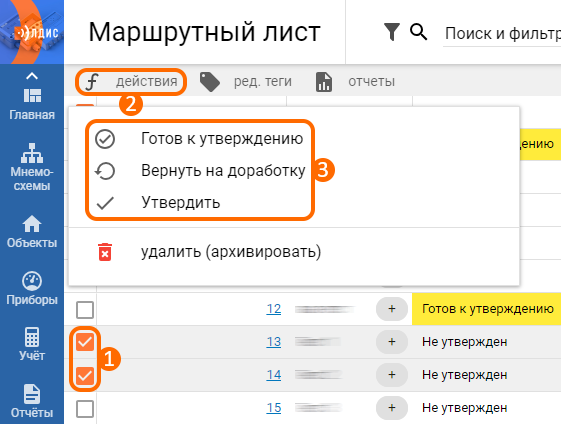561x424 pixels.
Task: Click the magnifier search icon
Action: 418,32
